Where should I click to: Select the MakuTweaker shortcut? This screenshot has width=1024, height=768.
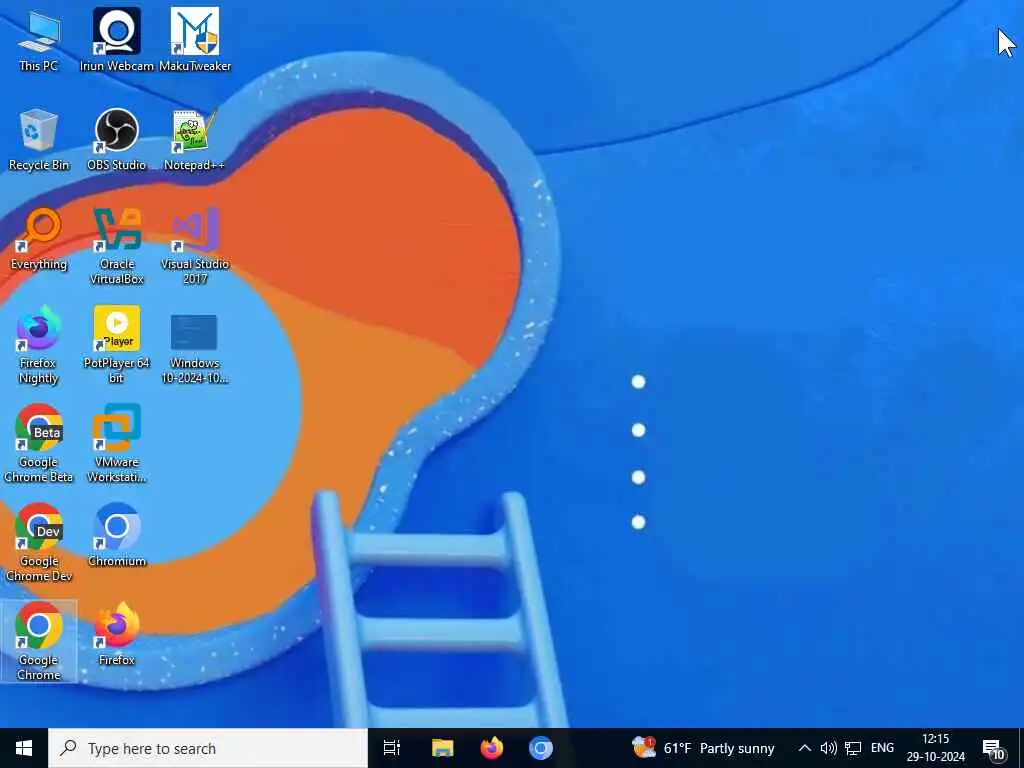[x=195, y=40]
